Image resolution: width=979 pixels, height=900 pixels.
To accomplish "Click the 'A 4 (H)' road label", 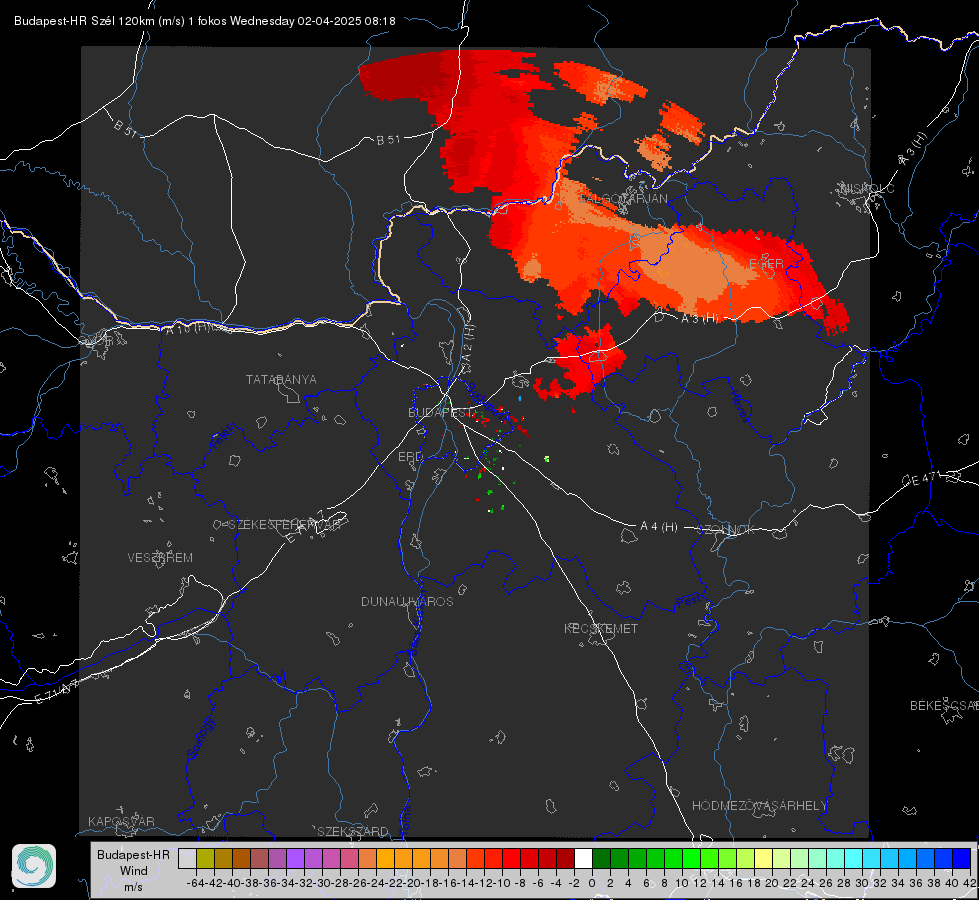I will pos(659,527).
